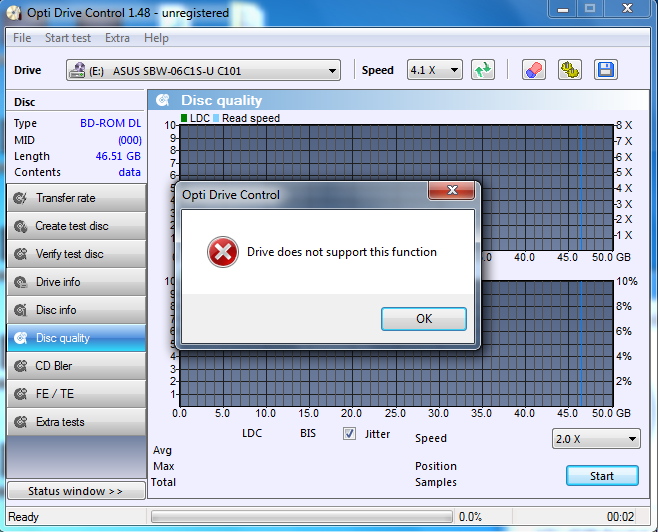Open the File menu
This screenshot has height=532, width=658.
click(22, 38)
